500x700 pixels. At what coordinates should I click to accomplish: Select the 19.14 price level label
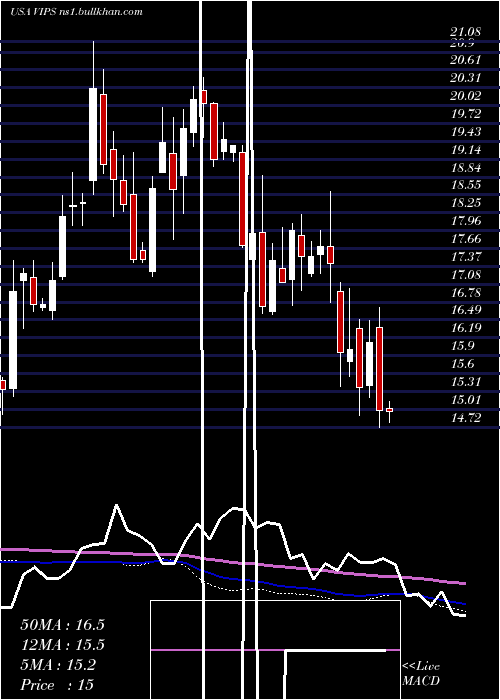[466, 150]
